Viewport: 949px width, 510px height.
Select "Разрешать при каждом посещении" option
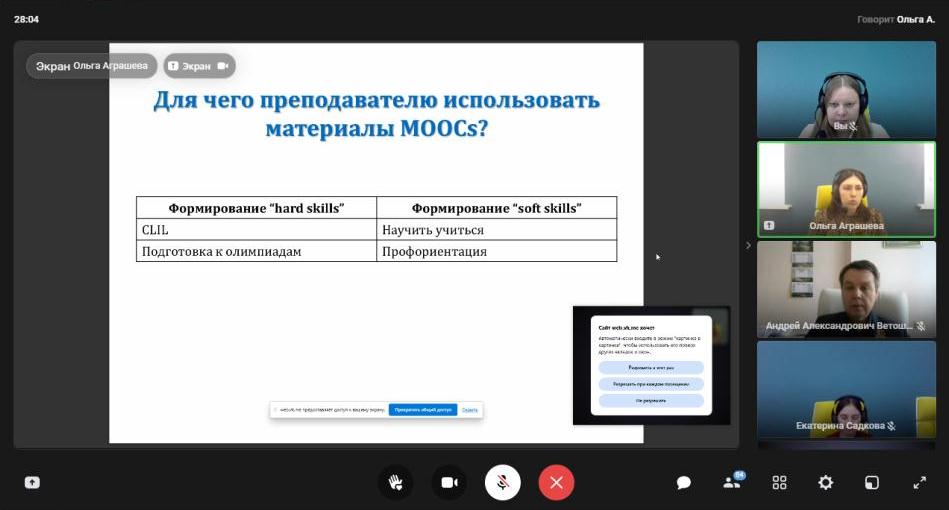[x=650, y=384]
